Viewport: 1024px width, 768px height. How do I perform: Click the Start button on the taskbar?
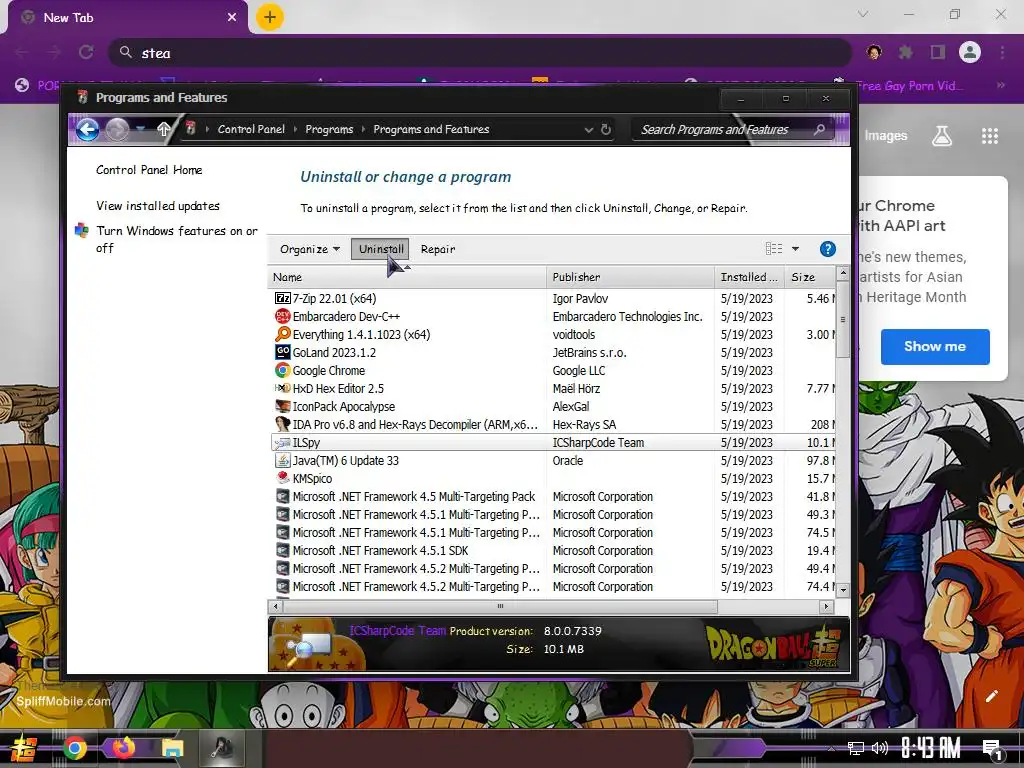coord(24,748)
